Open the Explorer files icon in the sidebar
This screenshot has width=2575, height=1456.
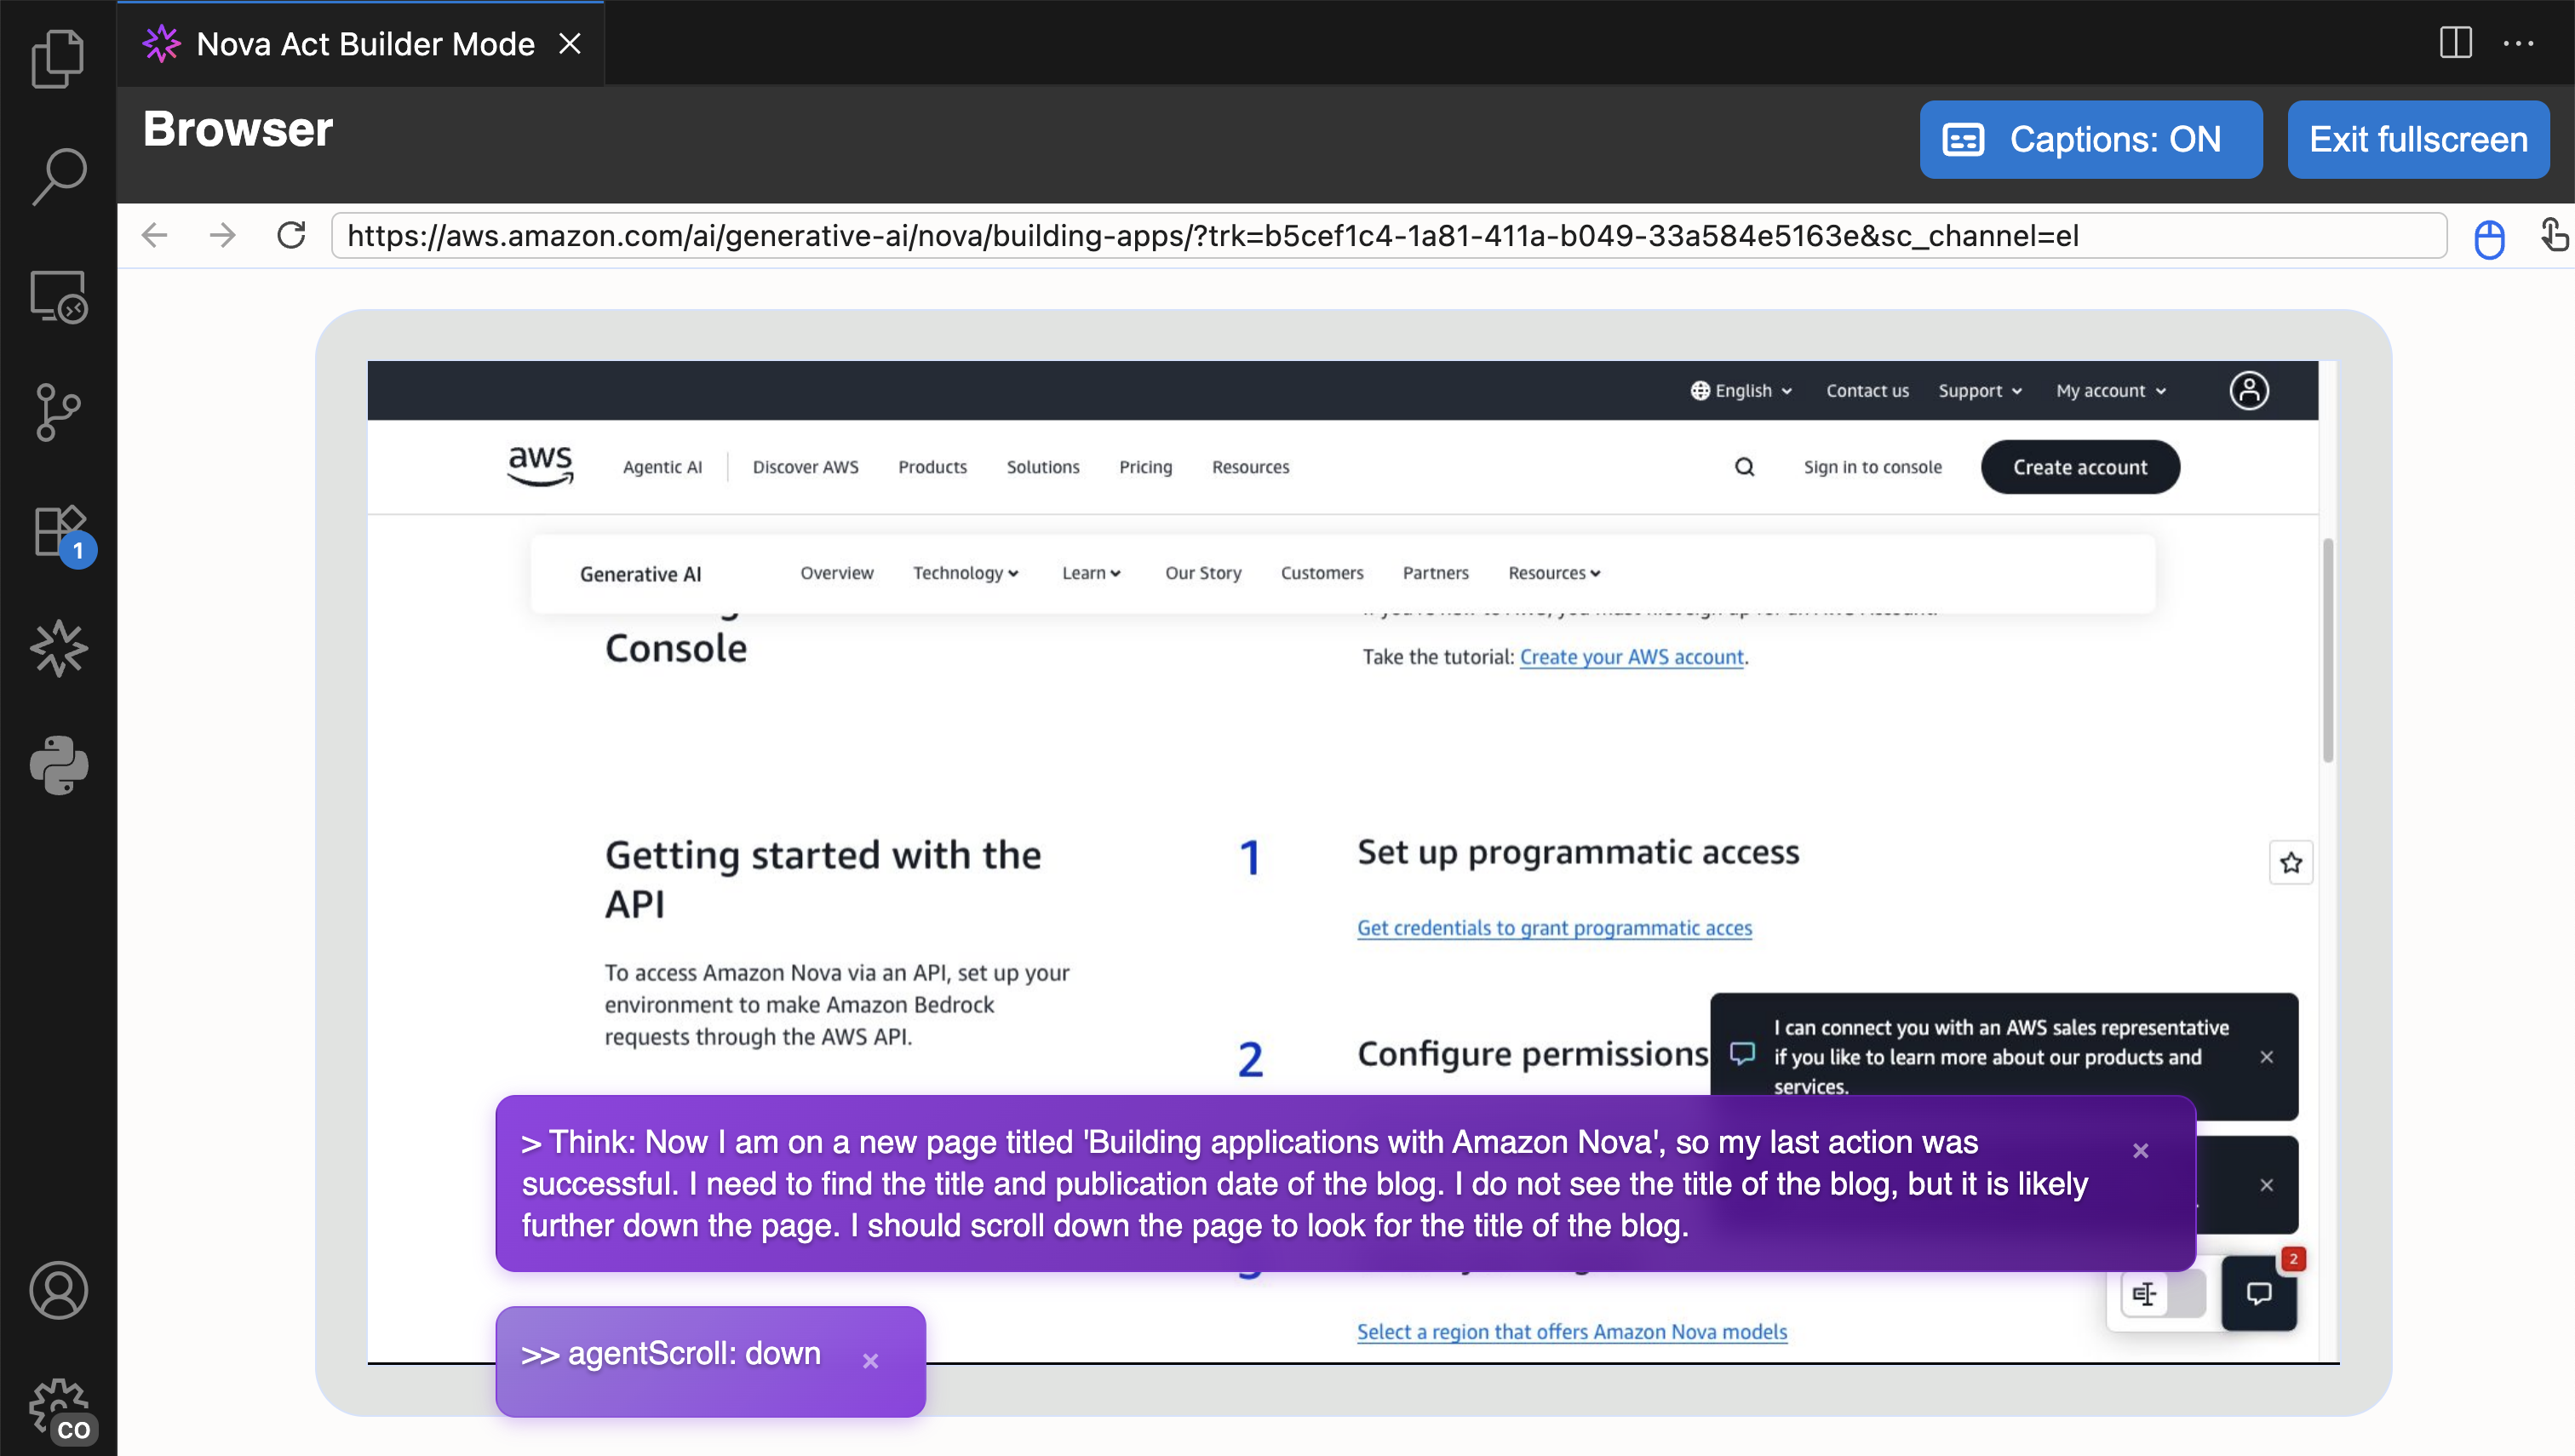pos(58,58)
